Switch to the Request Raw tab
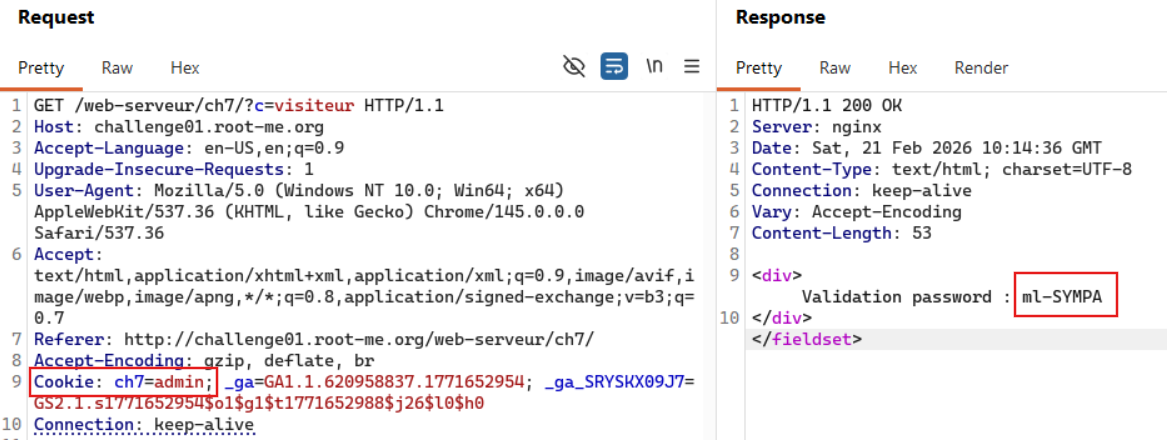Screen dimensions: 1167x440 point(117,68)
